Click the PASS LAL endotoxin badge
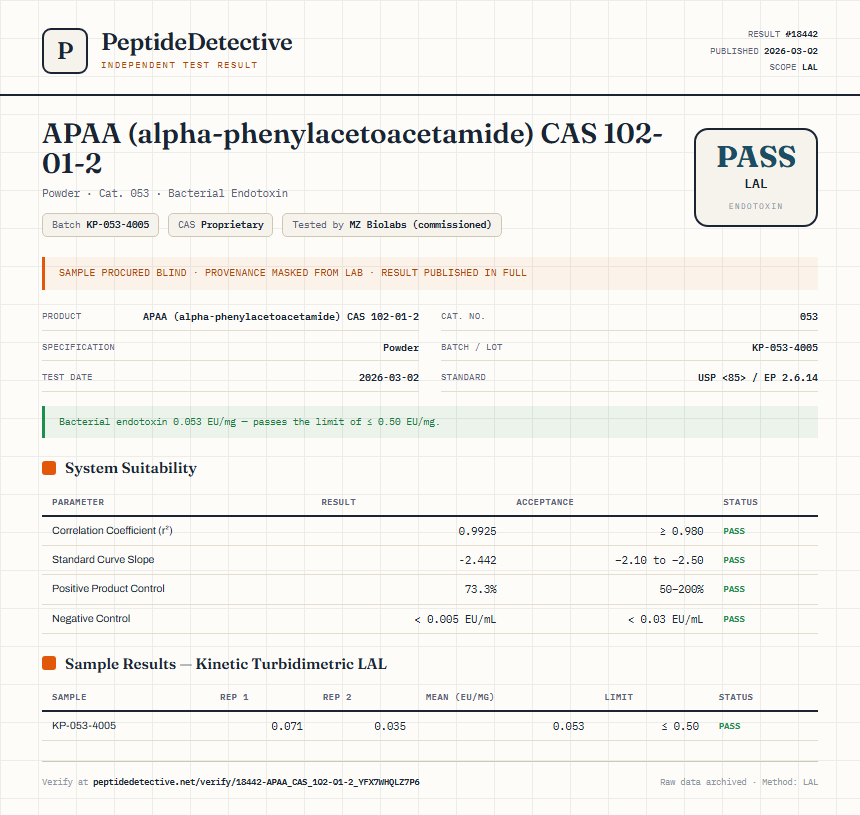 [756, 177]
